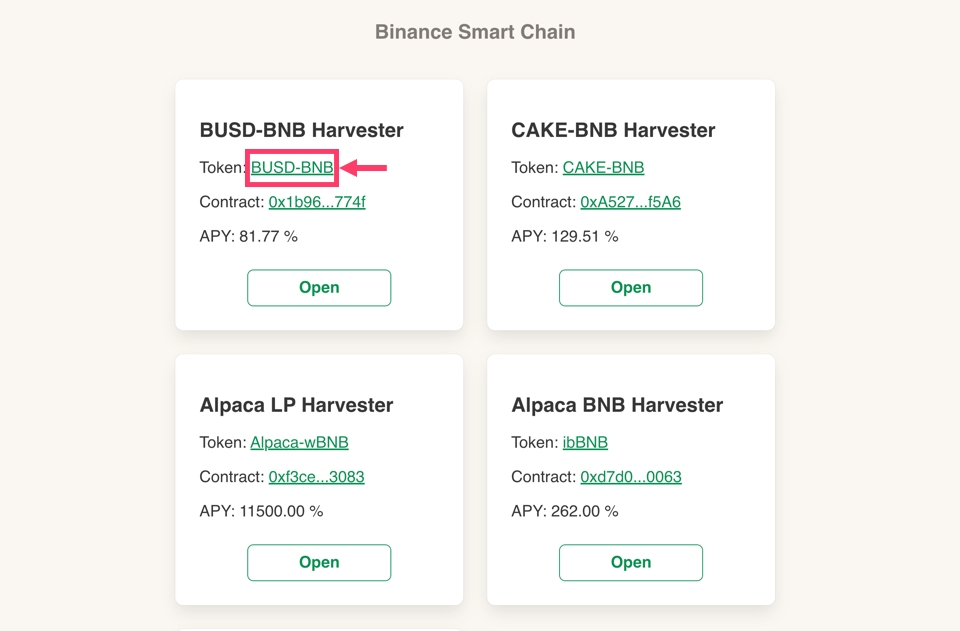Open the CAKE-BNB token link
The width and height of the screenshot is (960, 631).
click(x=603, y=168)
